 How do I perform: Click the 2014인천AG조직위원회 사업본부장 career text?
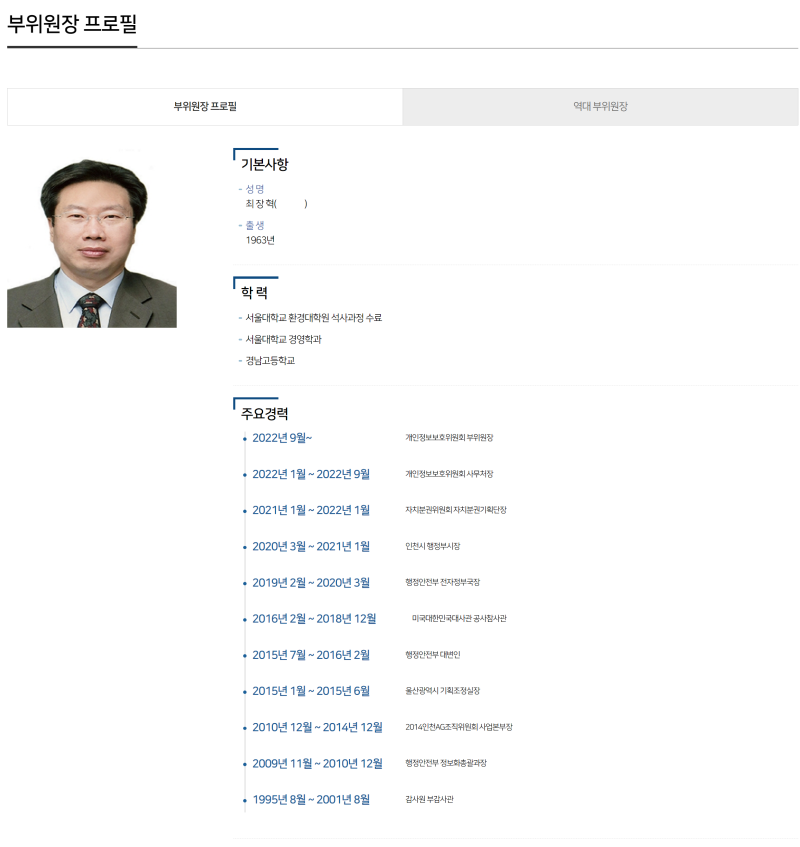pos(458,727)
